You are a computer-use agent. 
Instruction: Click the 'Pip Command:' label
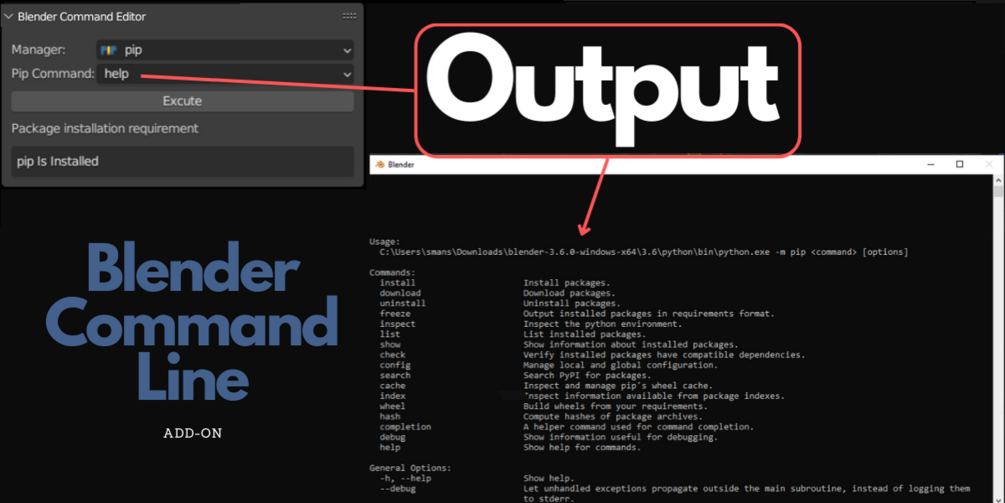click(x=53, y=74)
